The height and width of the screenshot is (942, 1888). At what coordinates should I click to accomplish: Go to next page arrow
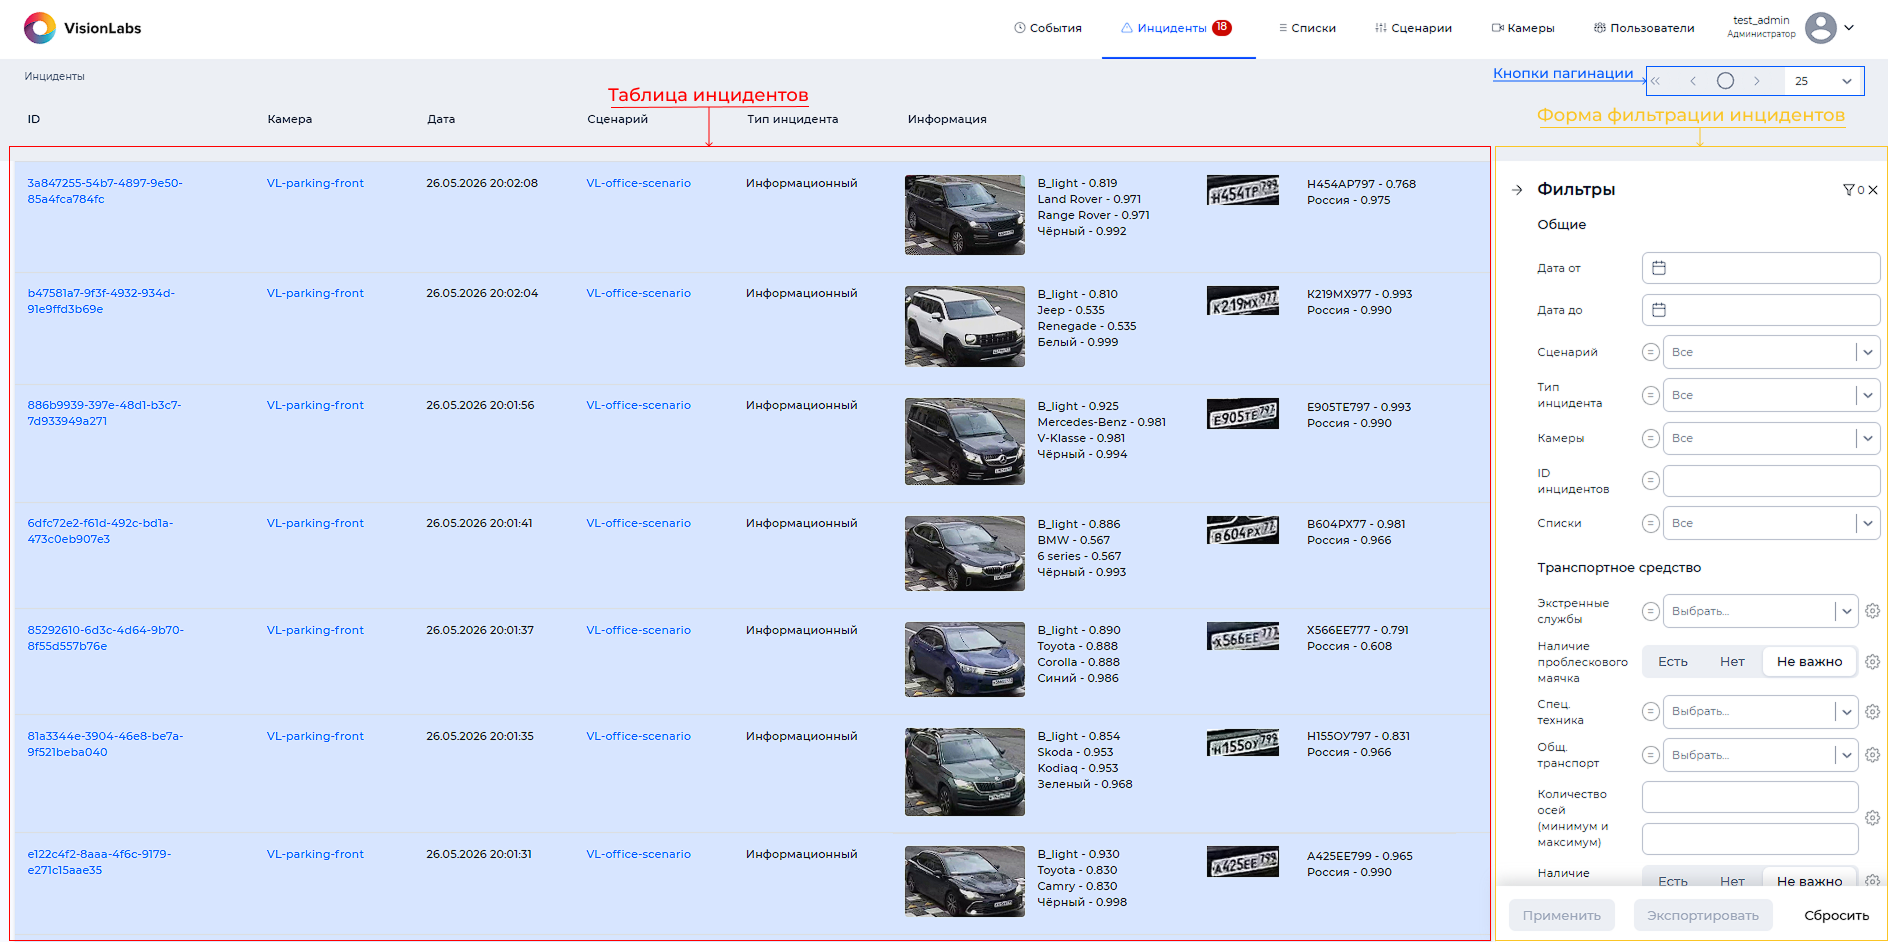click(x=1757, y=81)
